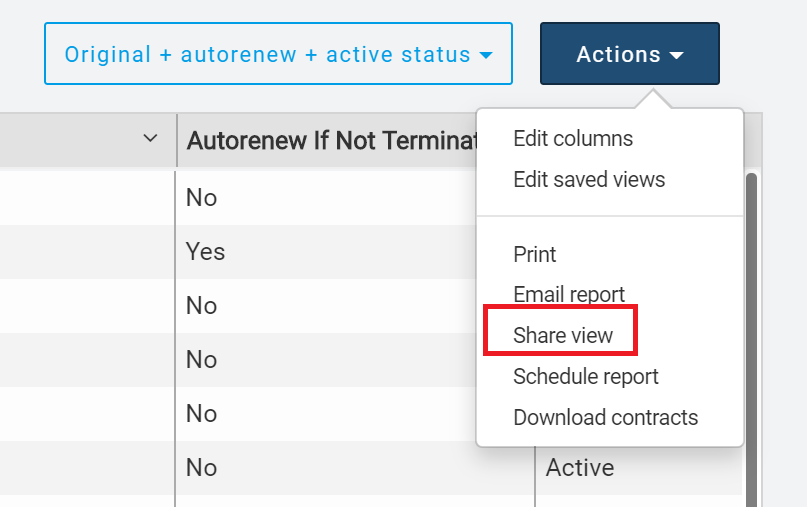The width and height of the screenshot is (807, 507).
Task: Select Share view menu entry
Action: pyautogui.click(x=563, y=335)
